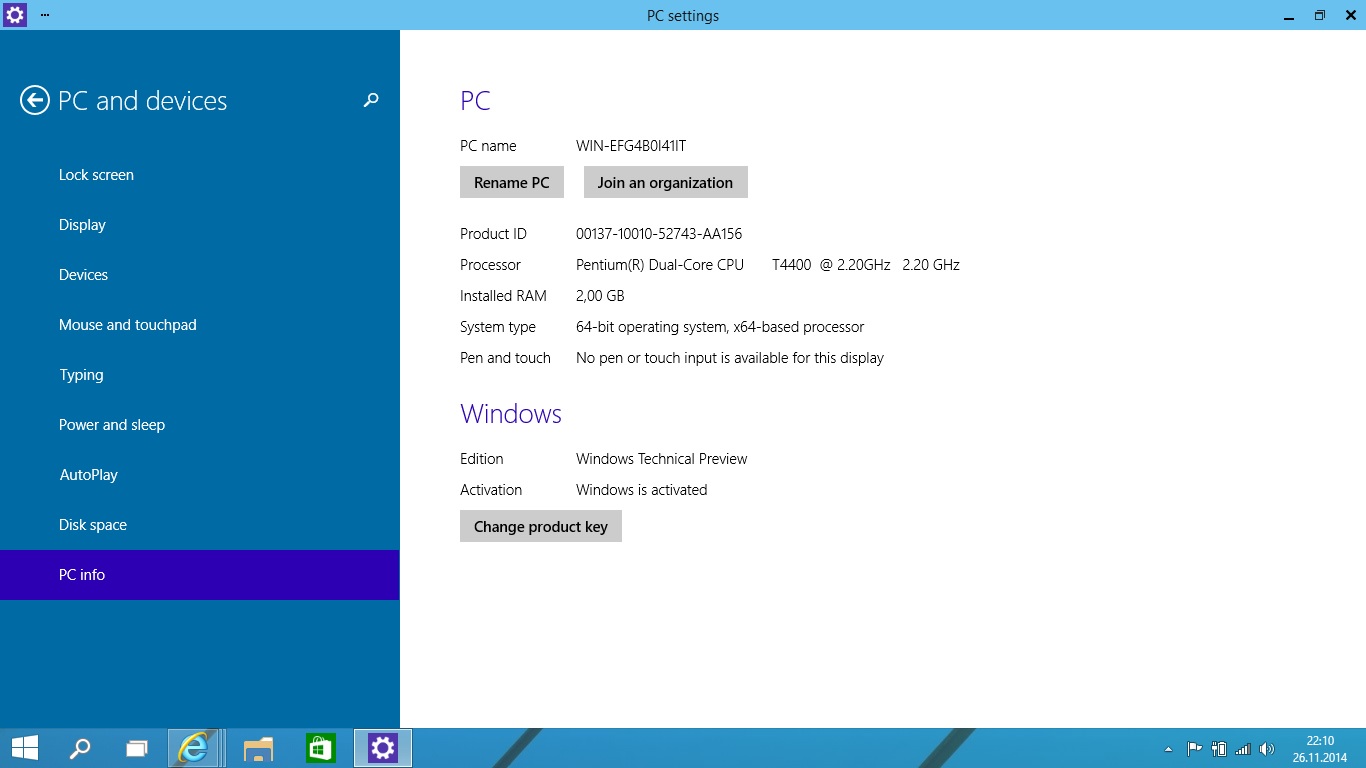Open File Explorer from the taskbar
Viewport: 1366px width, 768px height.
coord(258,748)
